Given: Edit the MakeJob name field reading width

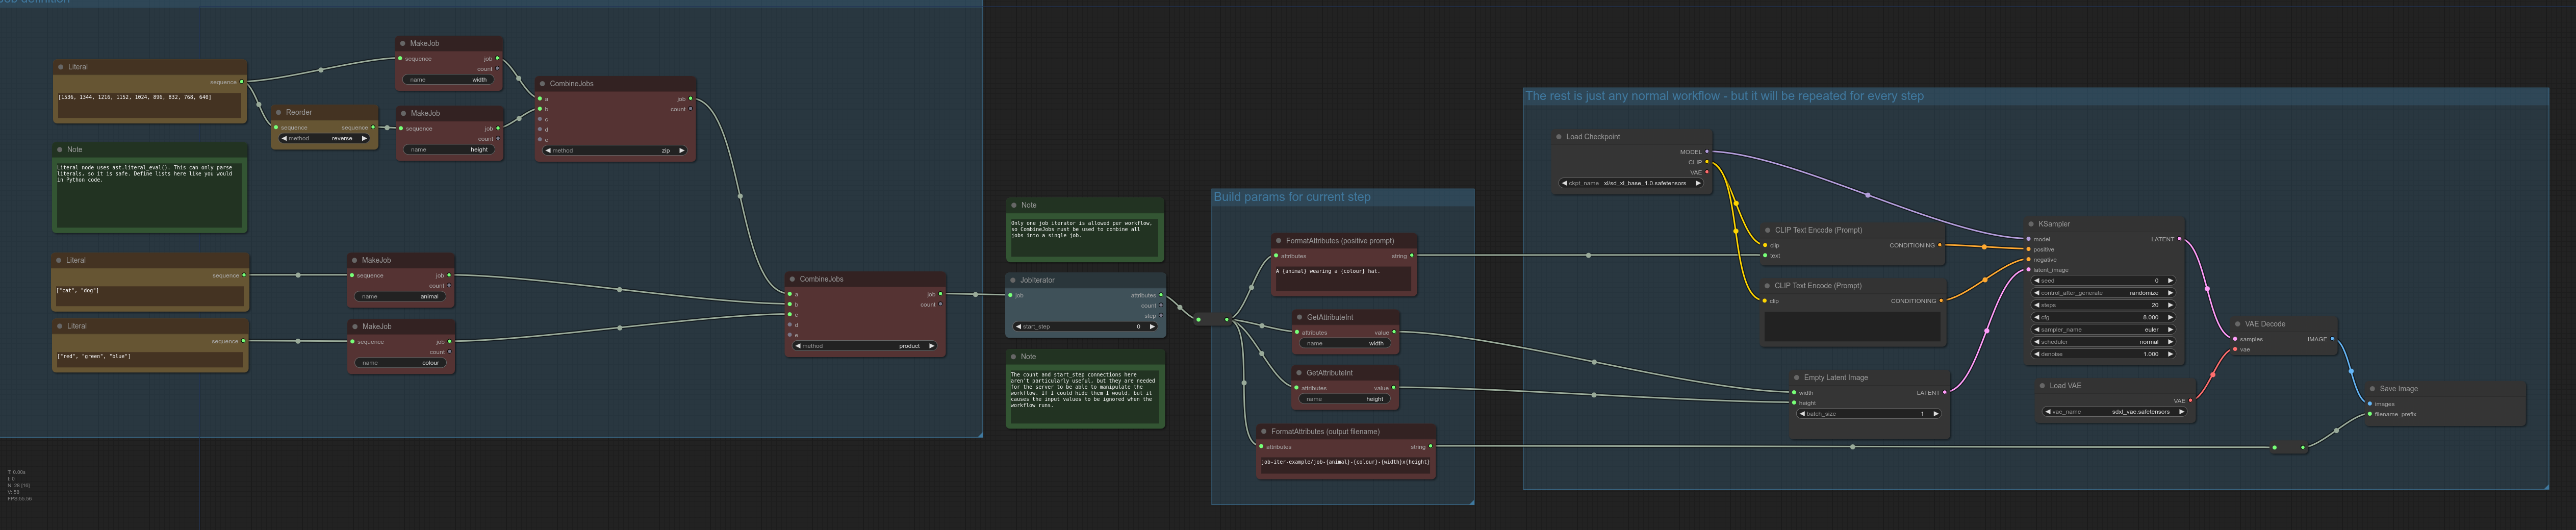Looking at the screenshot, I should pyautogui.click(x=449, y=80).
